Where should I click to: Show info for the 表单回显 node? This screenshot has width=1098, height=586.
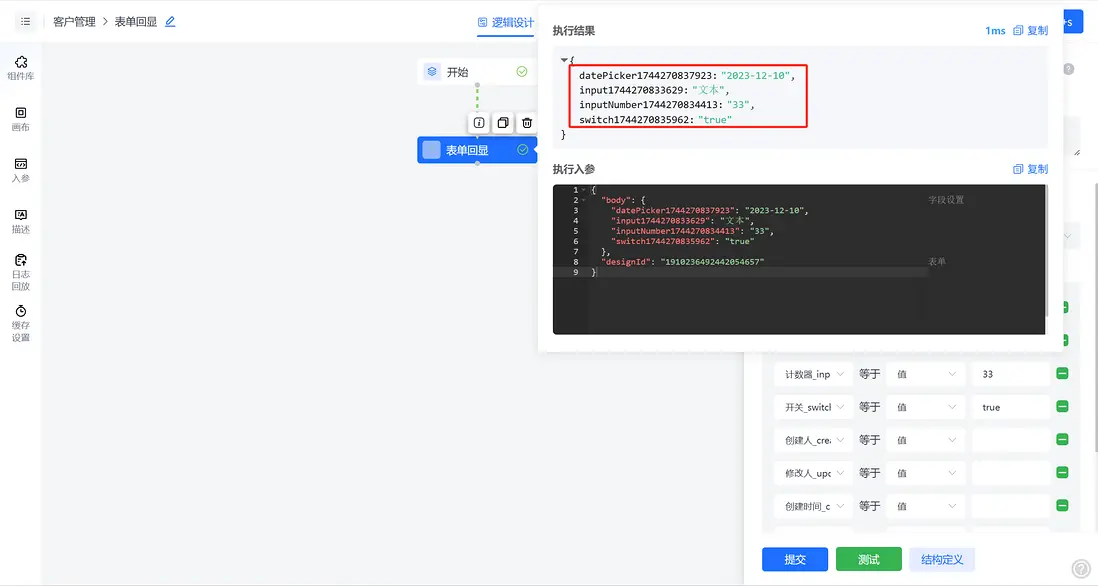click(x=479, y=123)
